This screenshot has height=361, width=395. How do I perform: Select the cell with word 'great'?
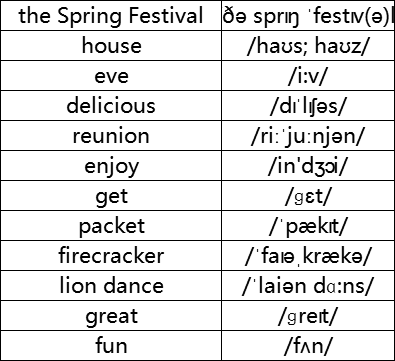[111, 315]
